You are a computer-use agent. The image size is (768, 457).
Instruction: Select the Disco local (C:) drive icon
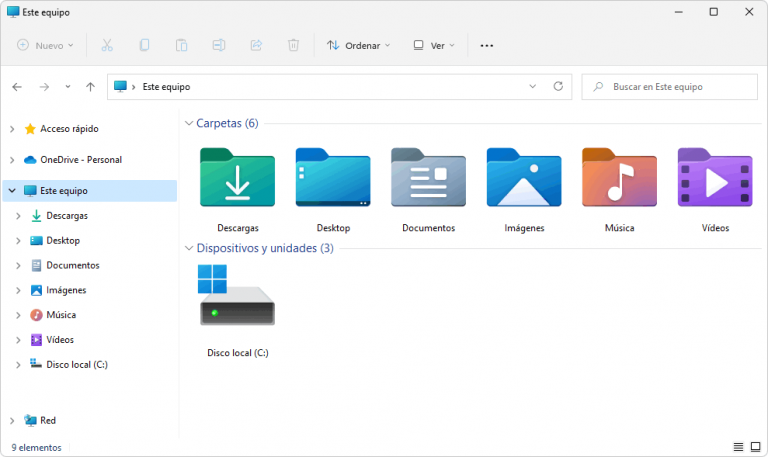point(237,296)
